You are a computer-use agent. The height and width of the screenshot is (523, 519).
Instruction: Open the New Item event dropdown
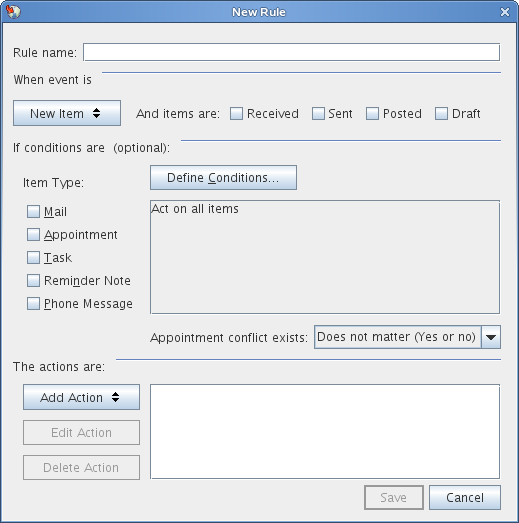[x=67, y=113]
